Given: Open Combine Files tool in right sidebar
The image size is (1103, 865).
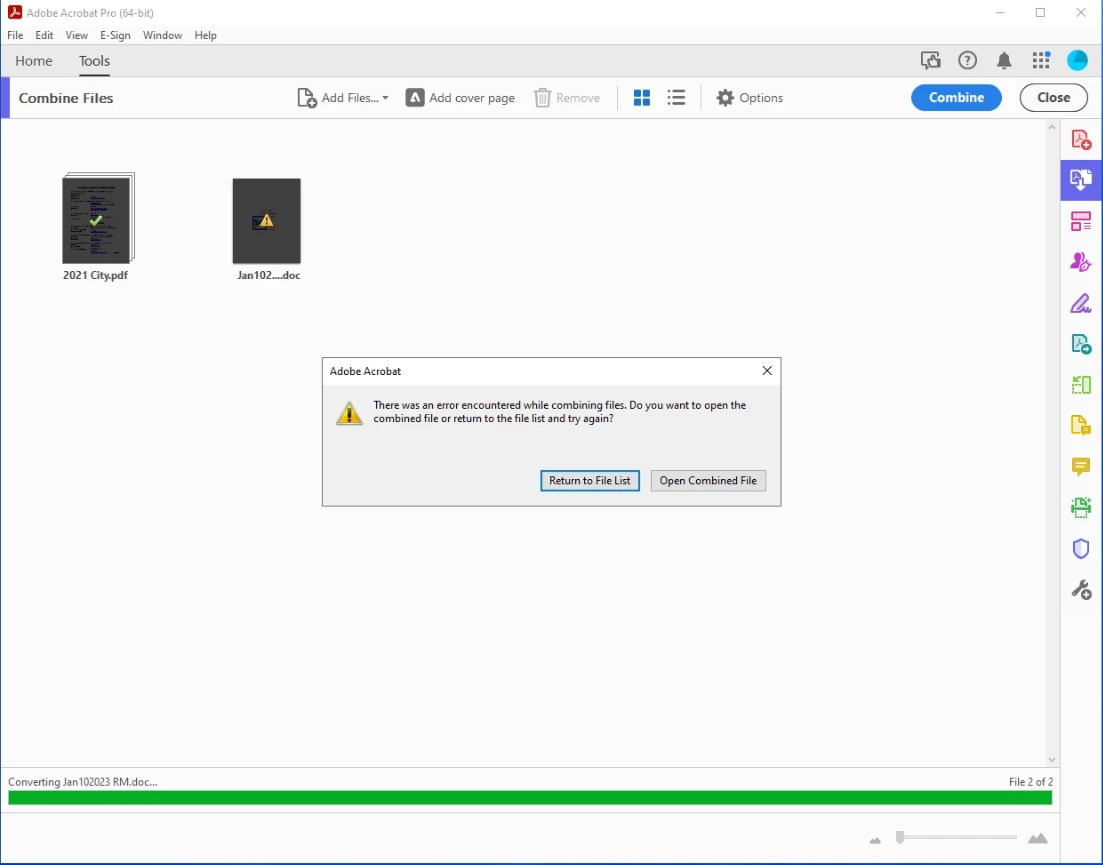Looking at the screenshot, I should 1081,180.
